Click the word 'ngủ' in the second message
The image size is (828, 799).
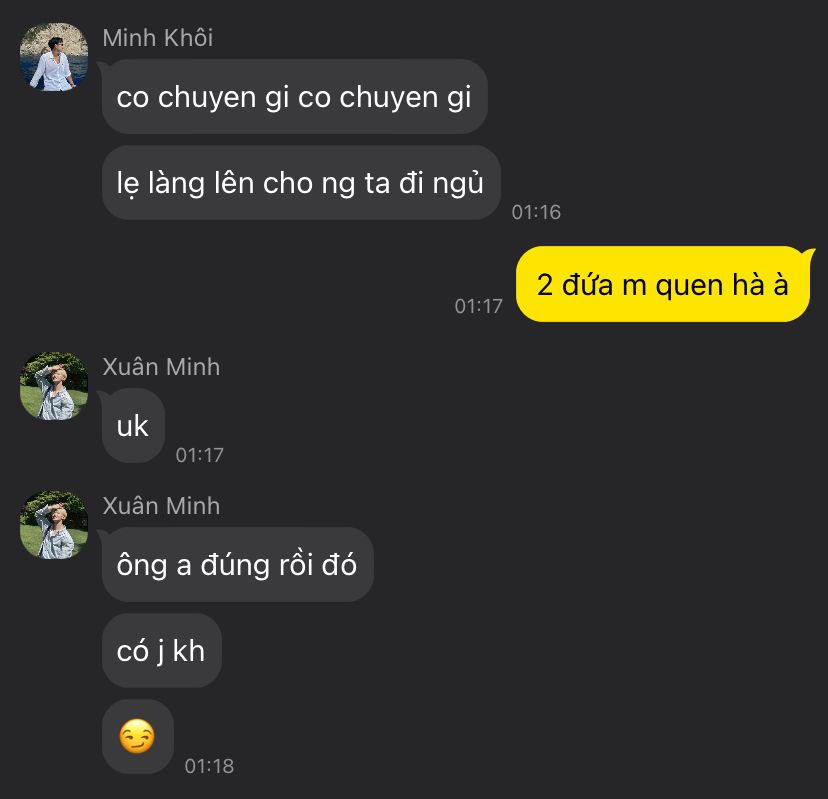click(x=458, y=183)
